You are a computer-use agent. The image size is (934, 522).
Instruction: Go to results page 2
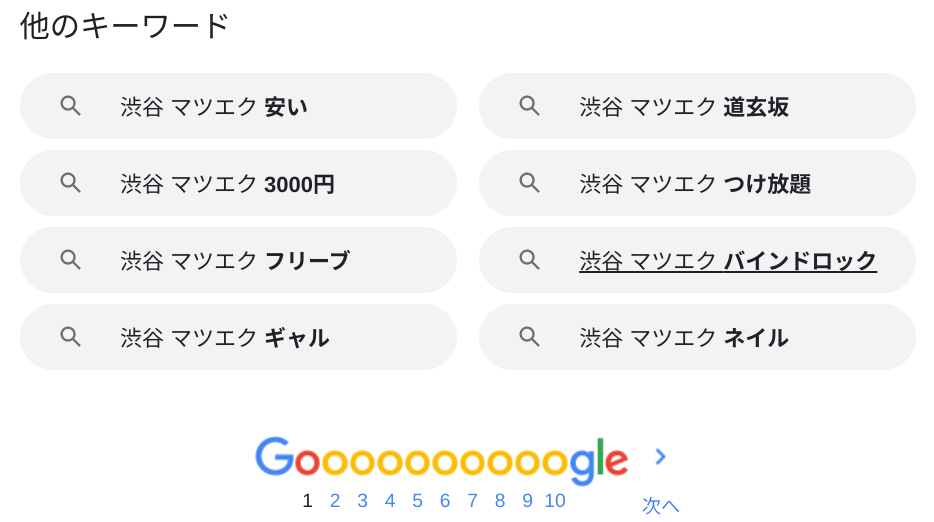tap(335, 501)
